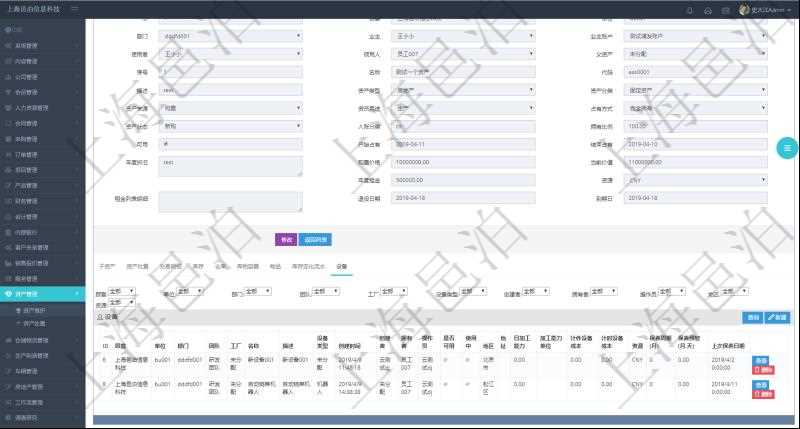Open the user avatar in top bar

pos(744,9)
